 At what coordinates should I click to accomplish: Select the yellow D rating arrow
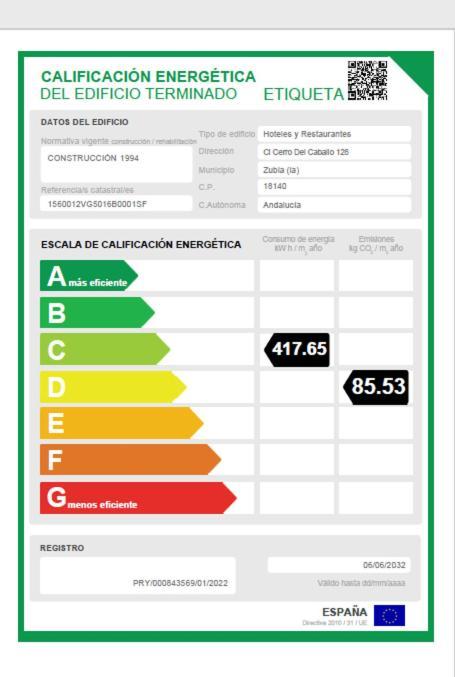tap(113, 387)
